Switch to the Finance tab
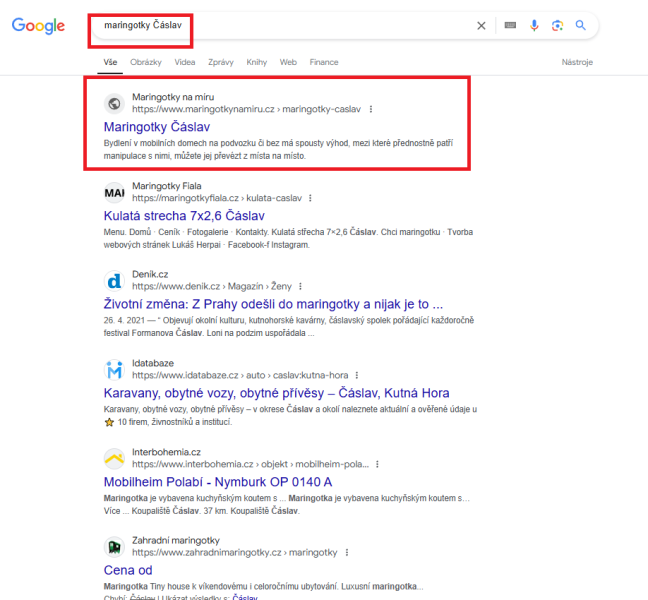The width and height of the screenshot is (648, 600). coord(324,62)
